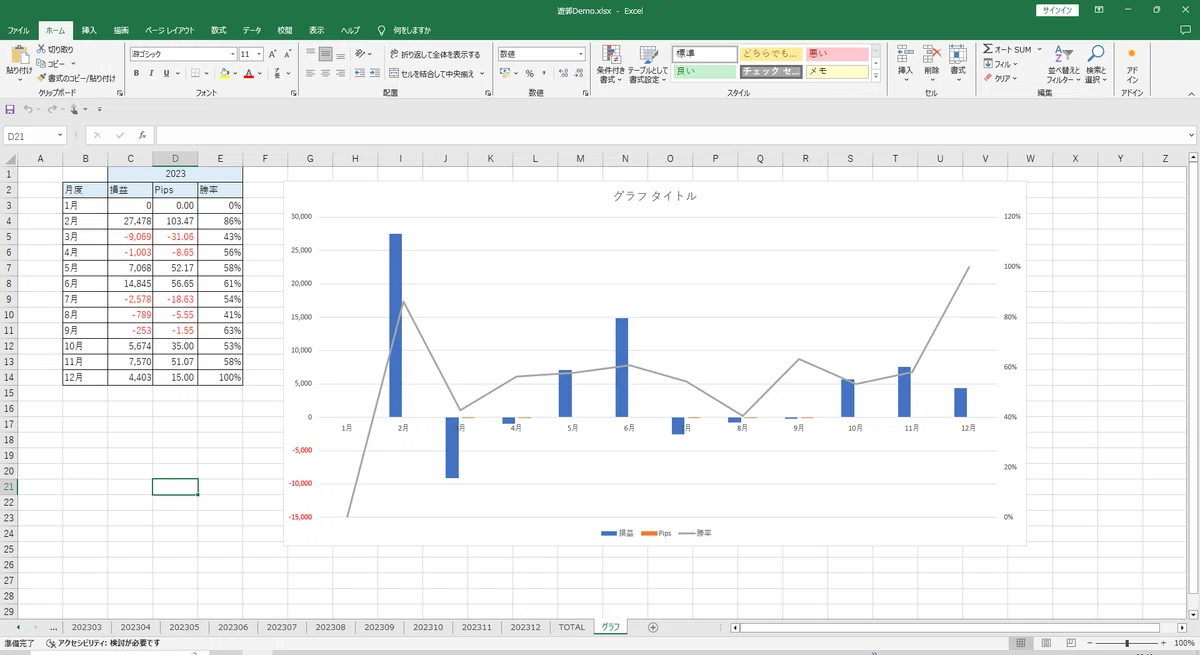Open the font name dropdown

233,54
